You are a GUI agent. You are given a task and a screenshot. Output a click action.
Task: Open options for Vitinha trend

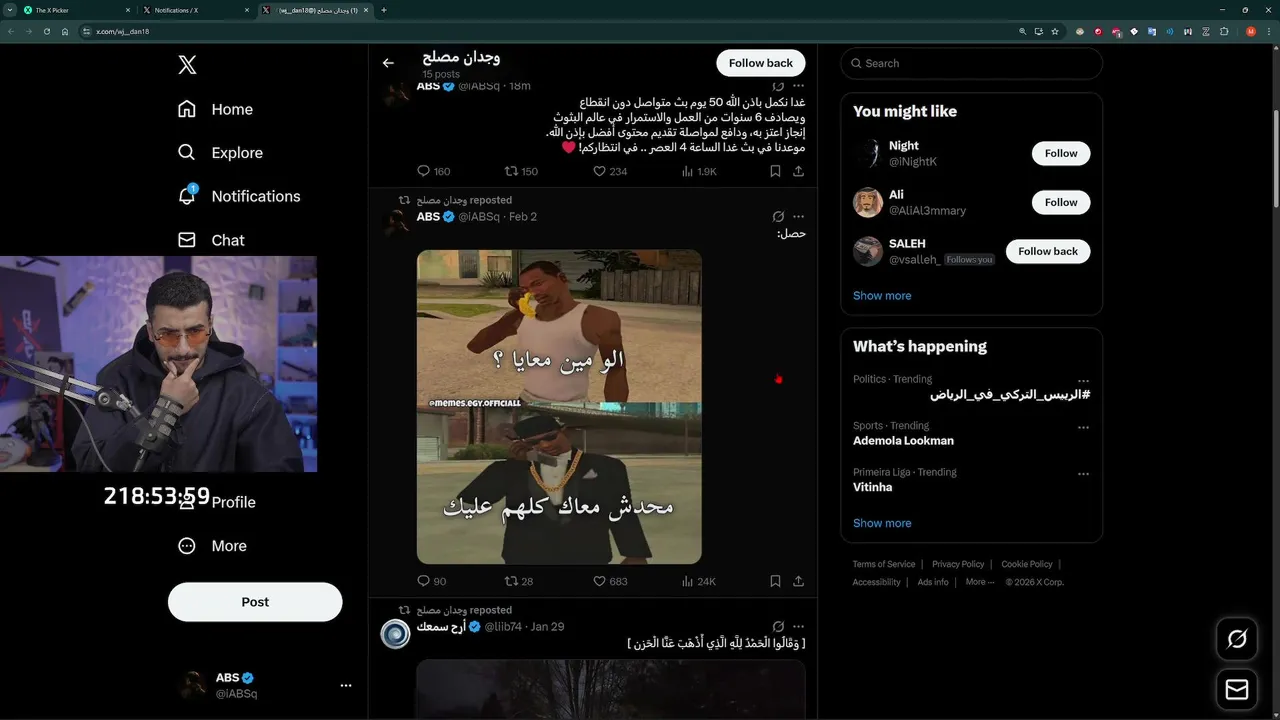tap(1083, 475)
